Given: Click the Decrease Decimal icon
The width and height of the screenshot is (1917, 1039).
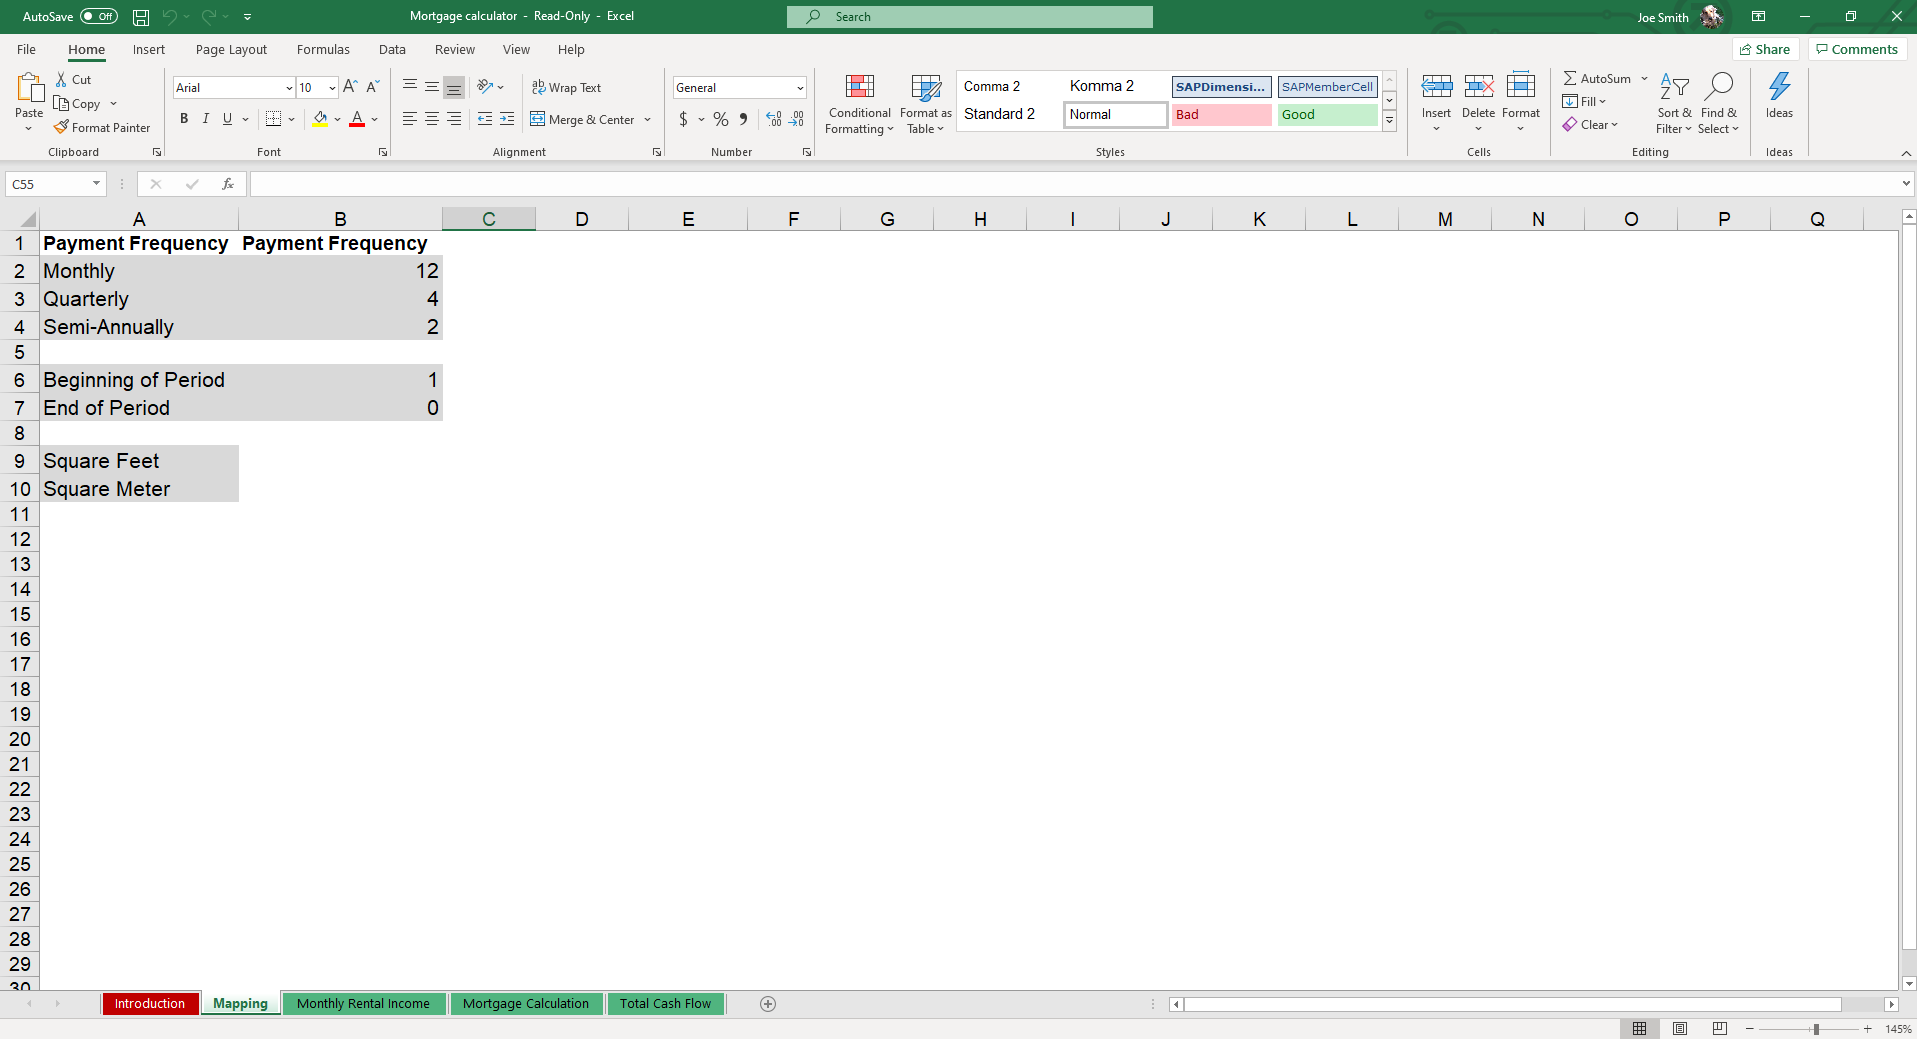Looking at the screenshot, I should [x=796, y=119].
